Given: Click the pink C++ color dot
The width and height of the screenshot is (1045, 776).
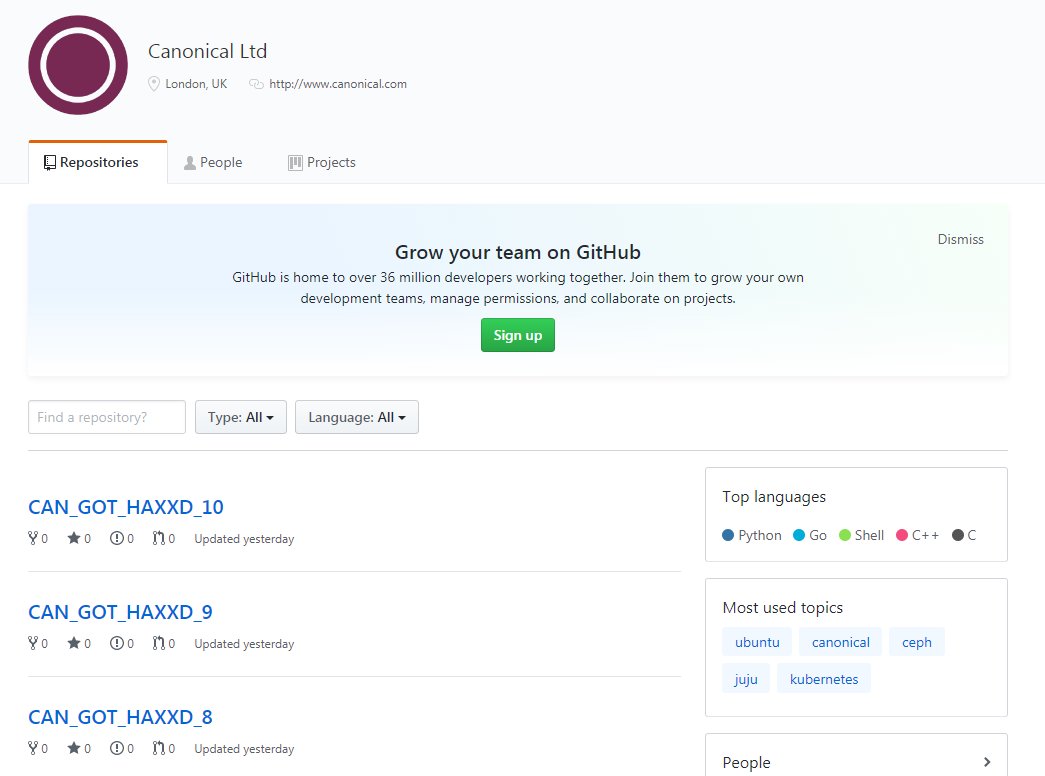Looking at the screenshot, I should click(902, 535).
